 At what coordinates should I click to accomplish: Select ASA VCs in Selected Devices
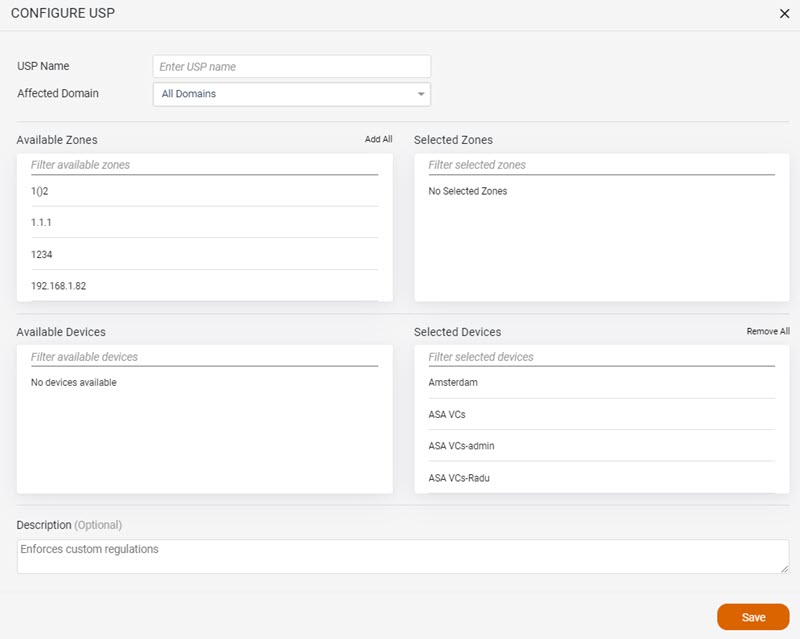(602, 414)
